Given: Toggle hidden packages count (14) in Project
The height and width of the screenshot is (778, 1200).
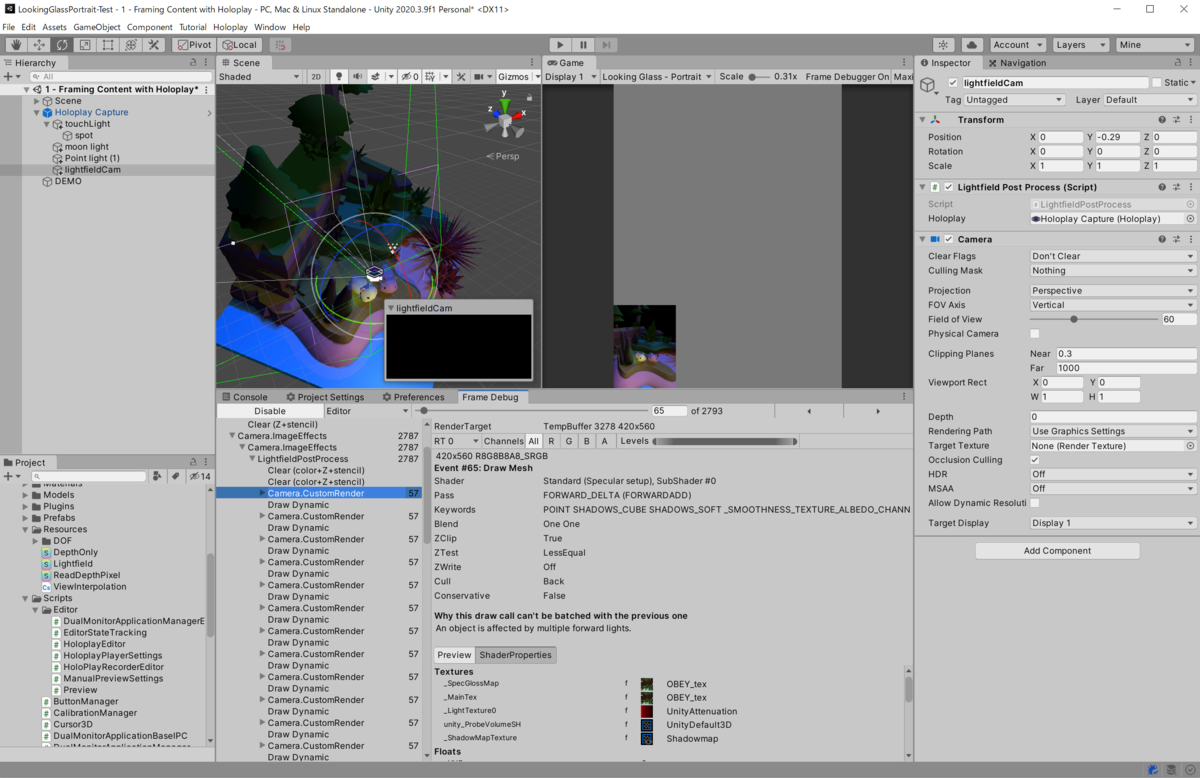Looking at the screenshot, I should click(201, 476).
